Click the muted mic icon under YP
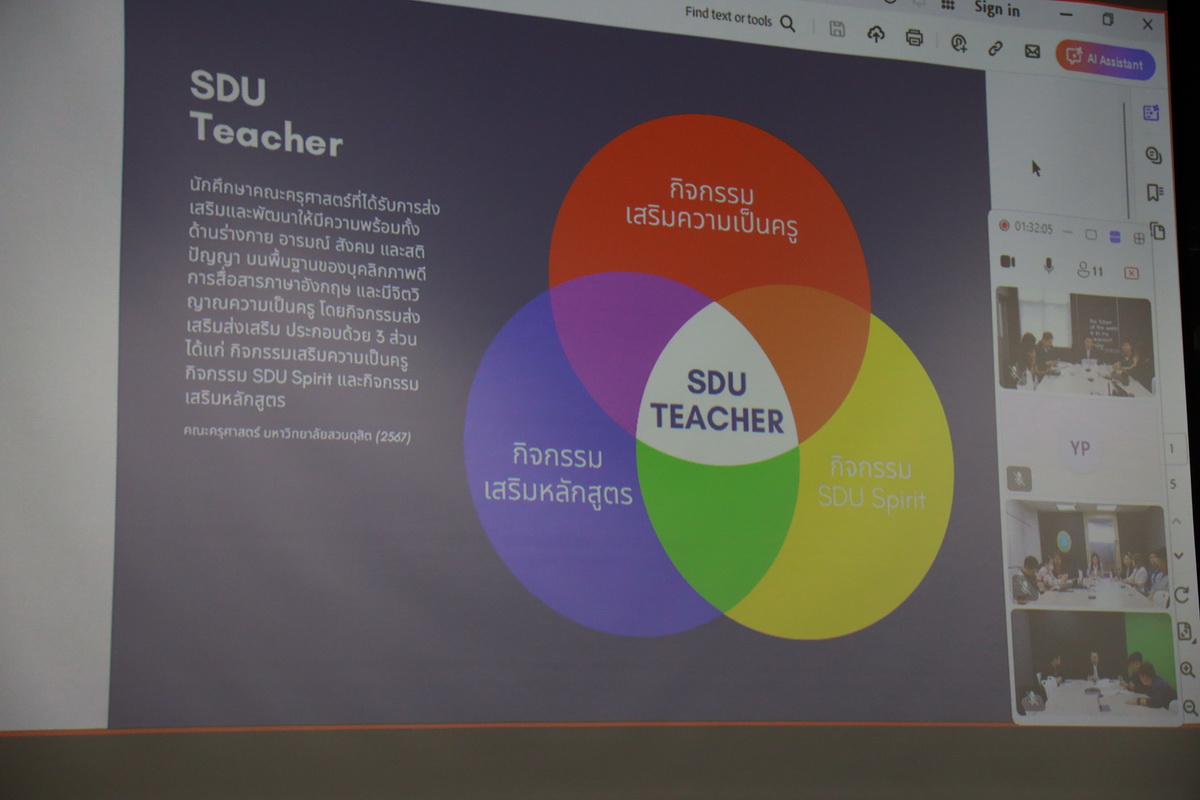The height and width of the screenshot is (800, 1200). click(x=1018, y=479)
